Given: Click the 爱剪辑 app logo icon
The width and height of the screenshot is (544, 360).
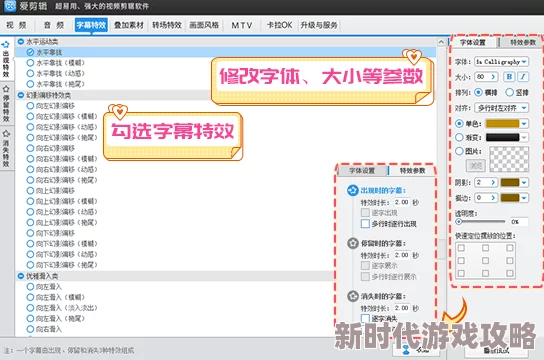Looking at the screenshot, I should coord(9,6).
